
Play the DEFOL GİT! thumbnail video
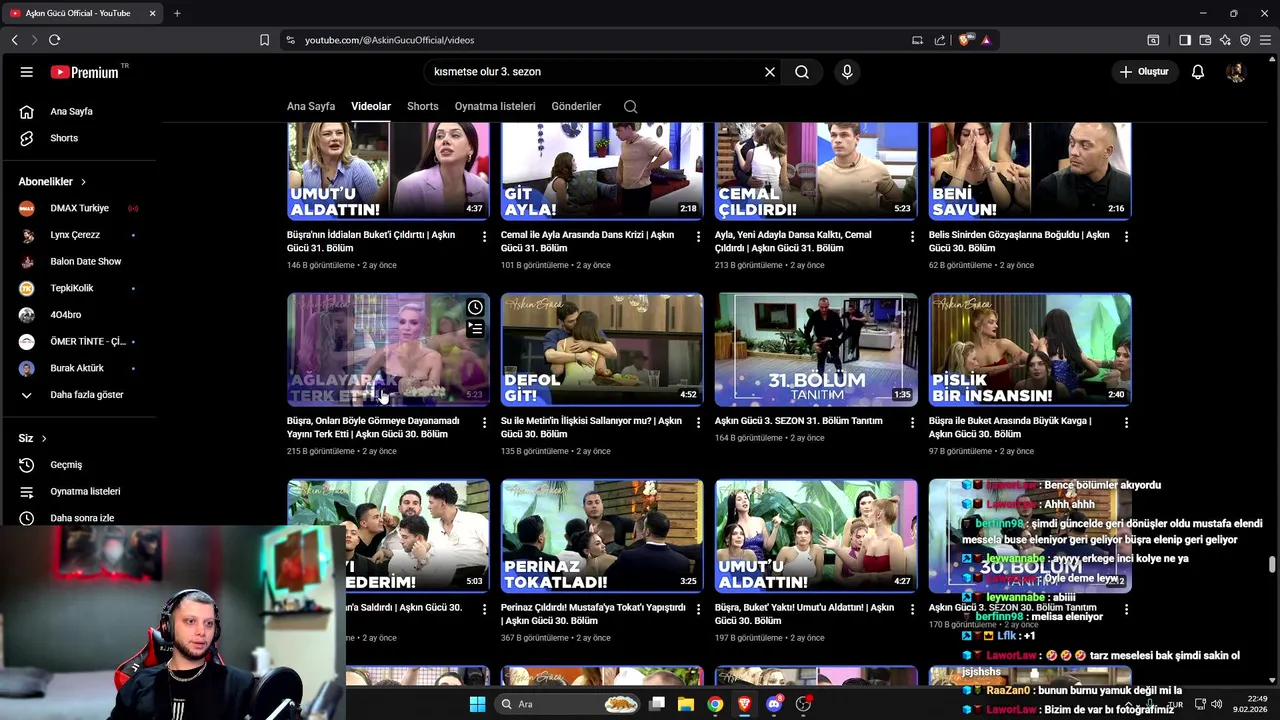coord(602,349)
